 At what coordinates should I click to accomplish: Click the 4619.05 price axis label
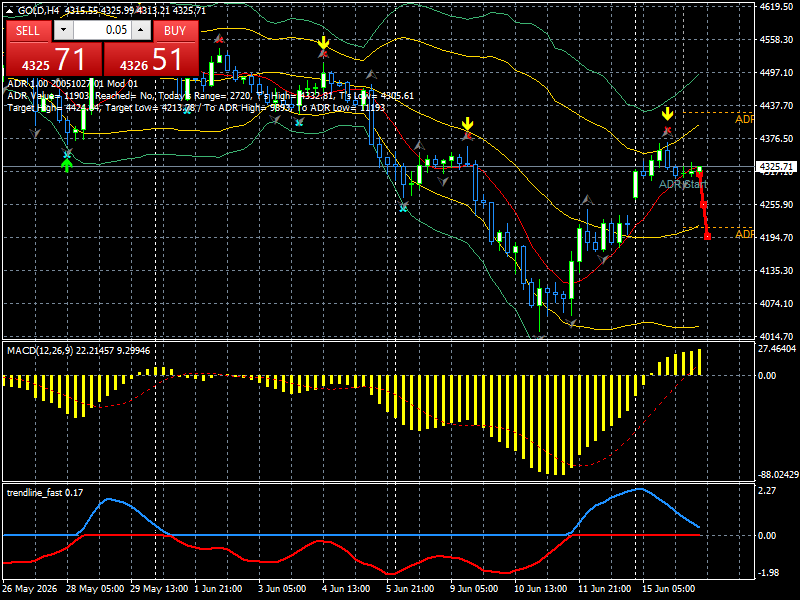[776, 7]
